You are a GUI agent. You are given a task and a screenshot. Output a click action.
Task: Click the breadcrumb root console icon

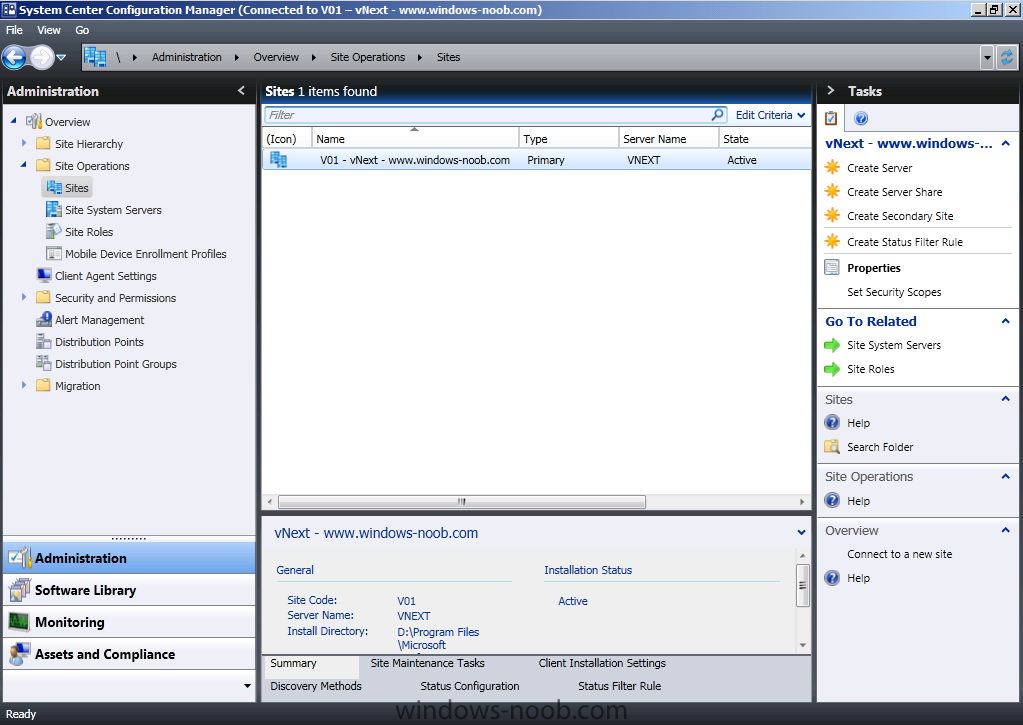point(95,57)
